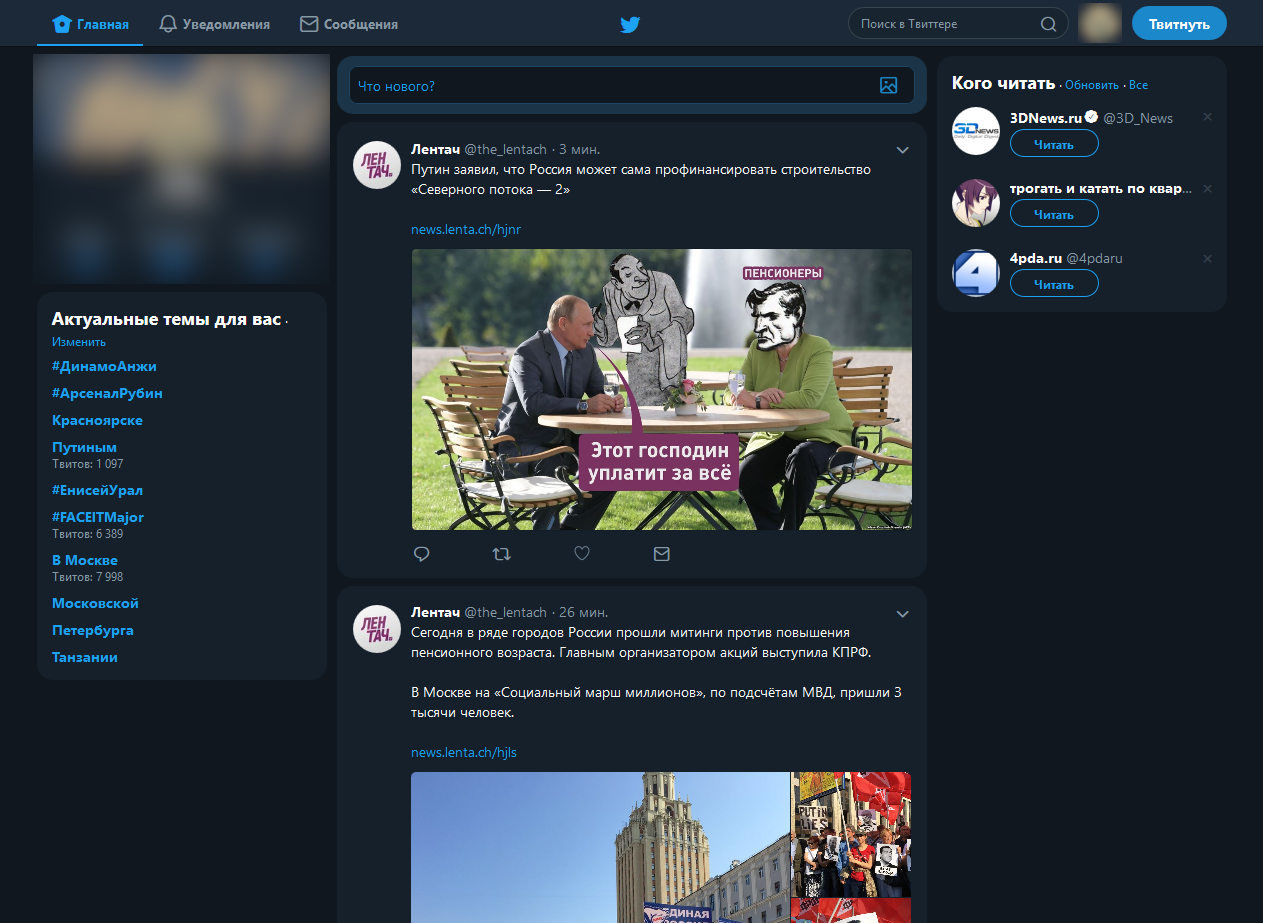Follow трогать и катать with Читать
Viewport: 1263px width, 923px height.
[x=1054, y=214]
